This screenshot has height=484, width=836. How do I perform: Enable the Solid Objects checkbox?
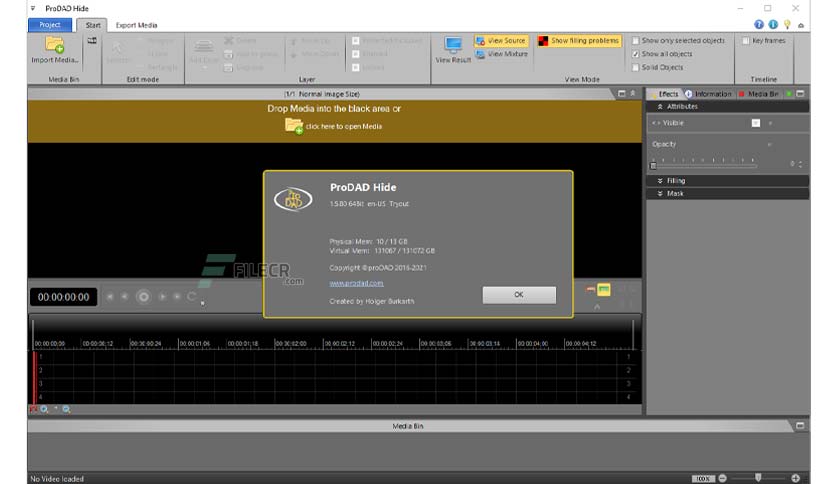[636, 67]
